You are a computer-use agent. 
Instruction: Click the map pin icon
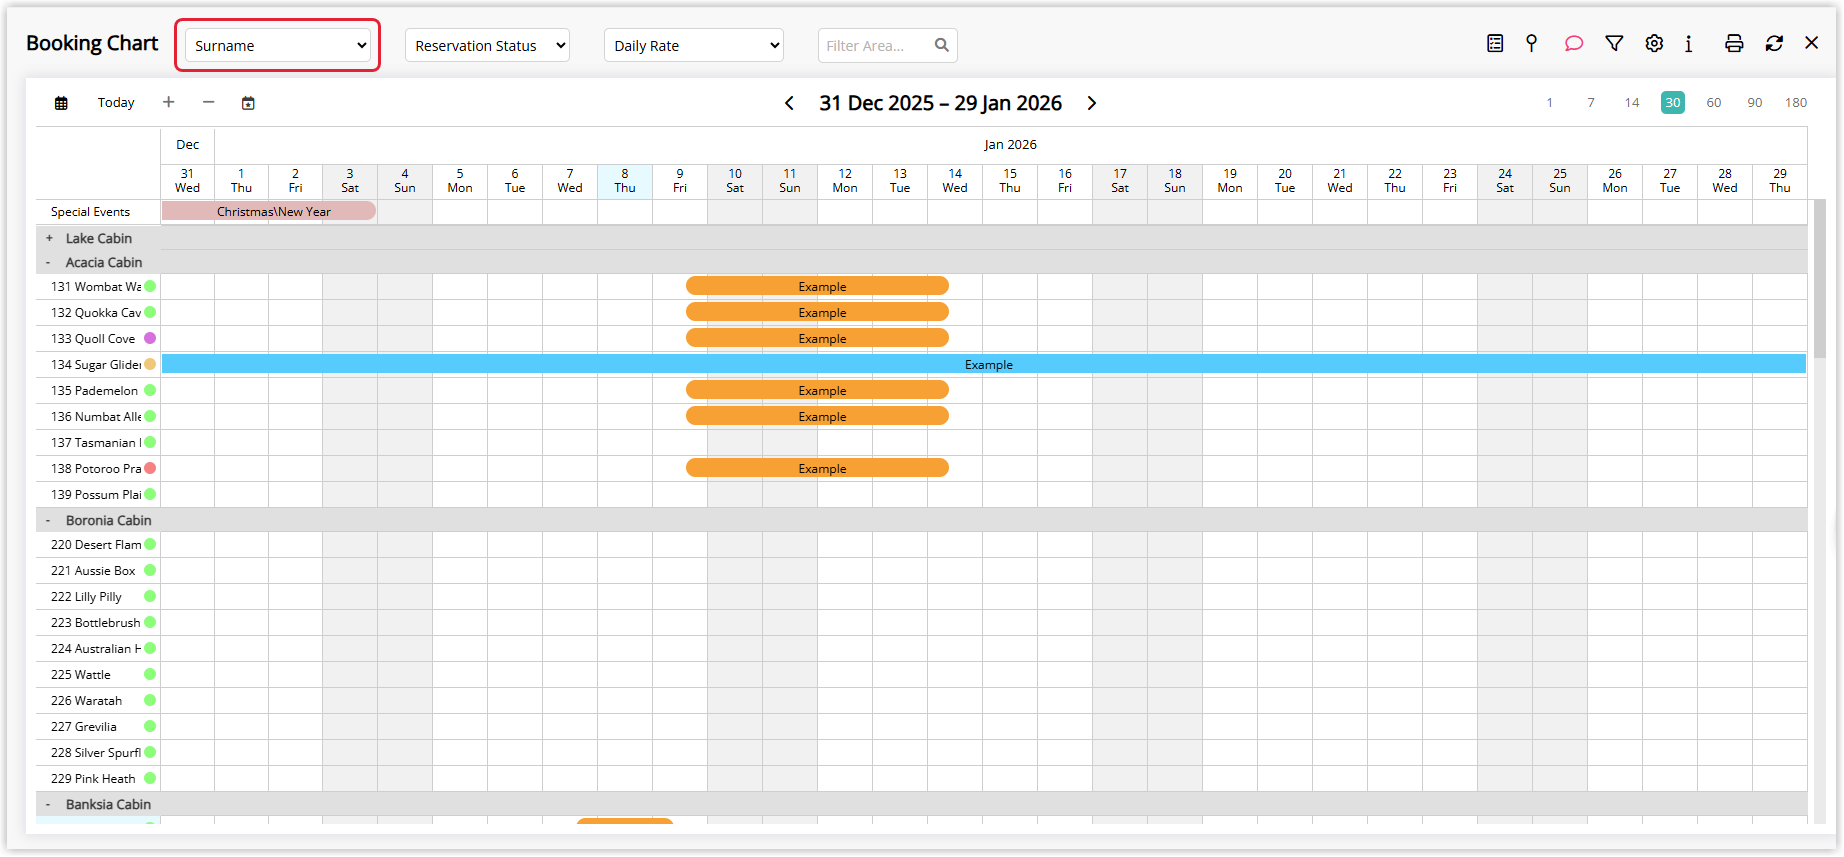pyautogui.click(x=1531, y=44)
